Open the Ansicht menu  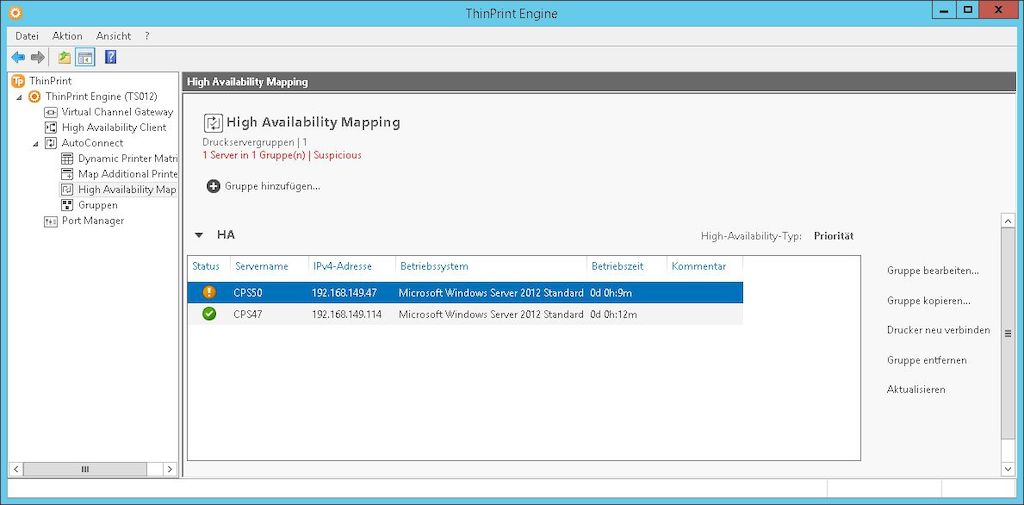(114, 36)
